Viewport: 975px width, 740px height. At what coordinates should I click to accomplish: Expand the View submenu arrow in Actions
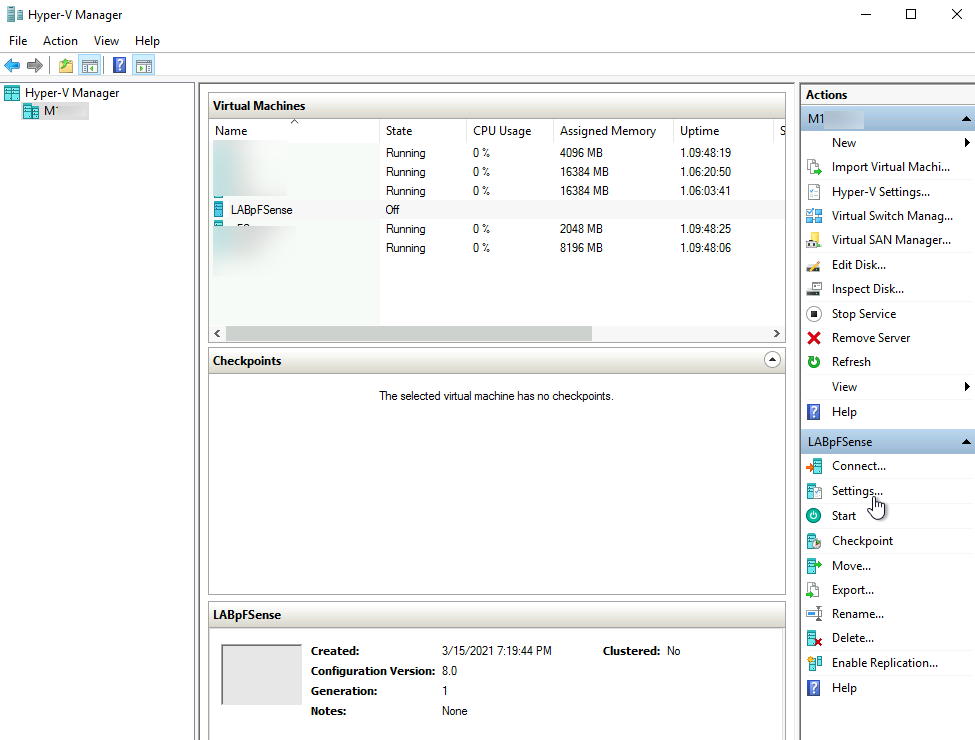tap(967, 387)
